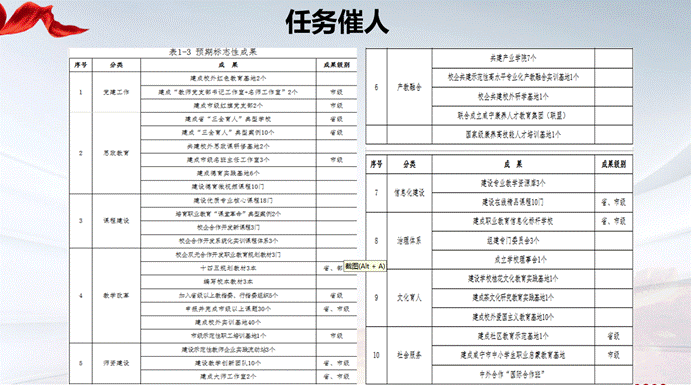Click the 课程建设 category cell
The image size is (691, 385).
pos(116,221)
